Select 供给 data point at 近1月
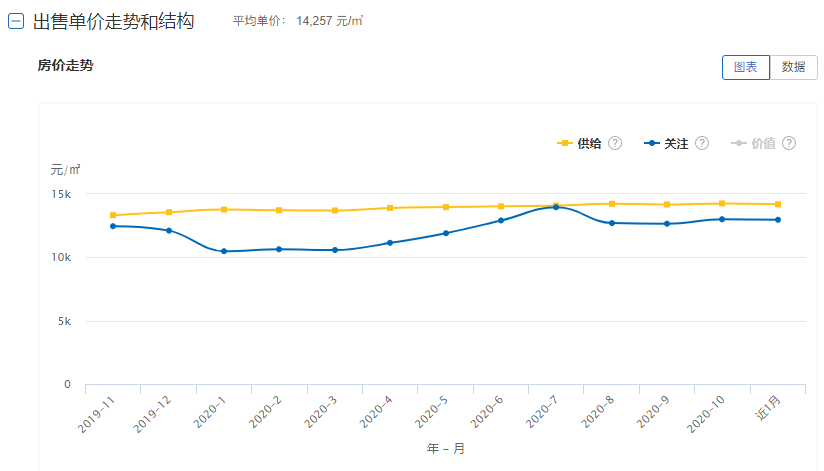Viewport: 824px width, 471px height. [x=778, y=204]
